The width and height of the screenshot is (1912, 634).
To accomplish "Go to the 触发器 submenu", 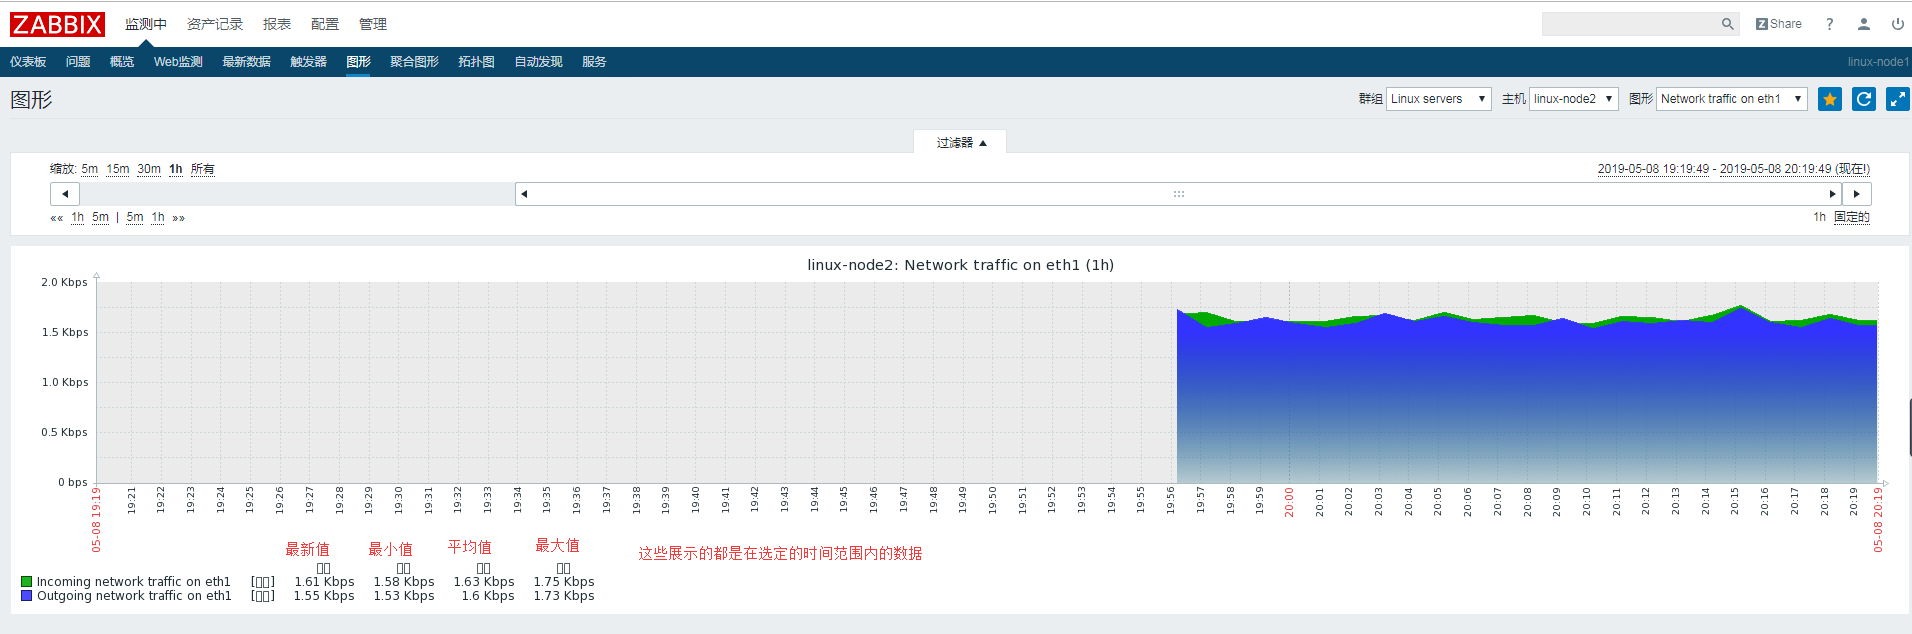I will pos(308,62).
